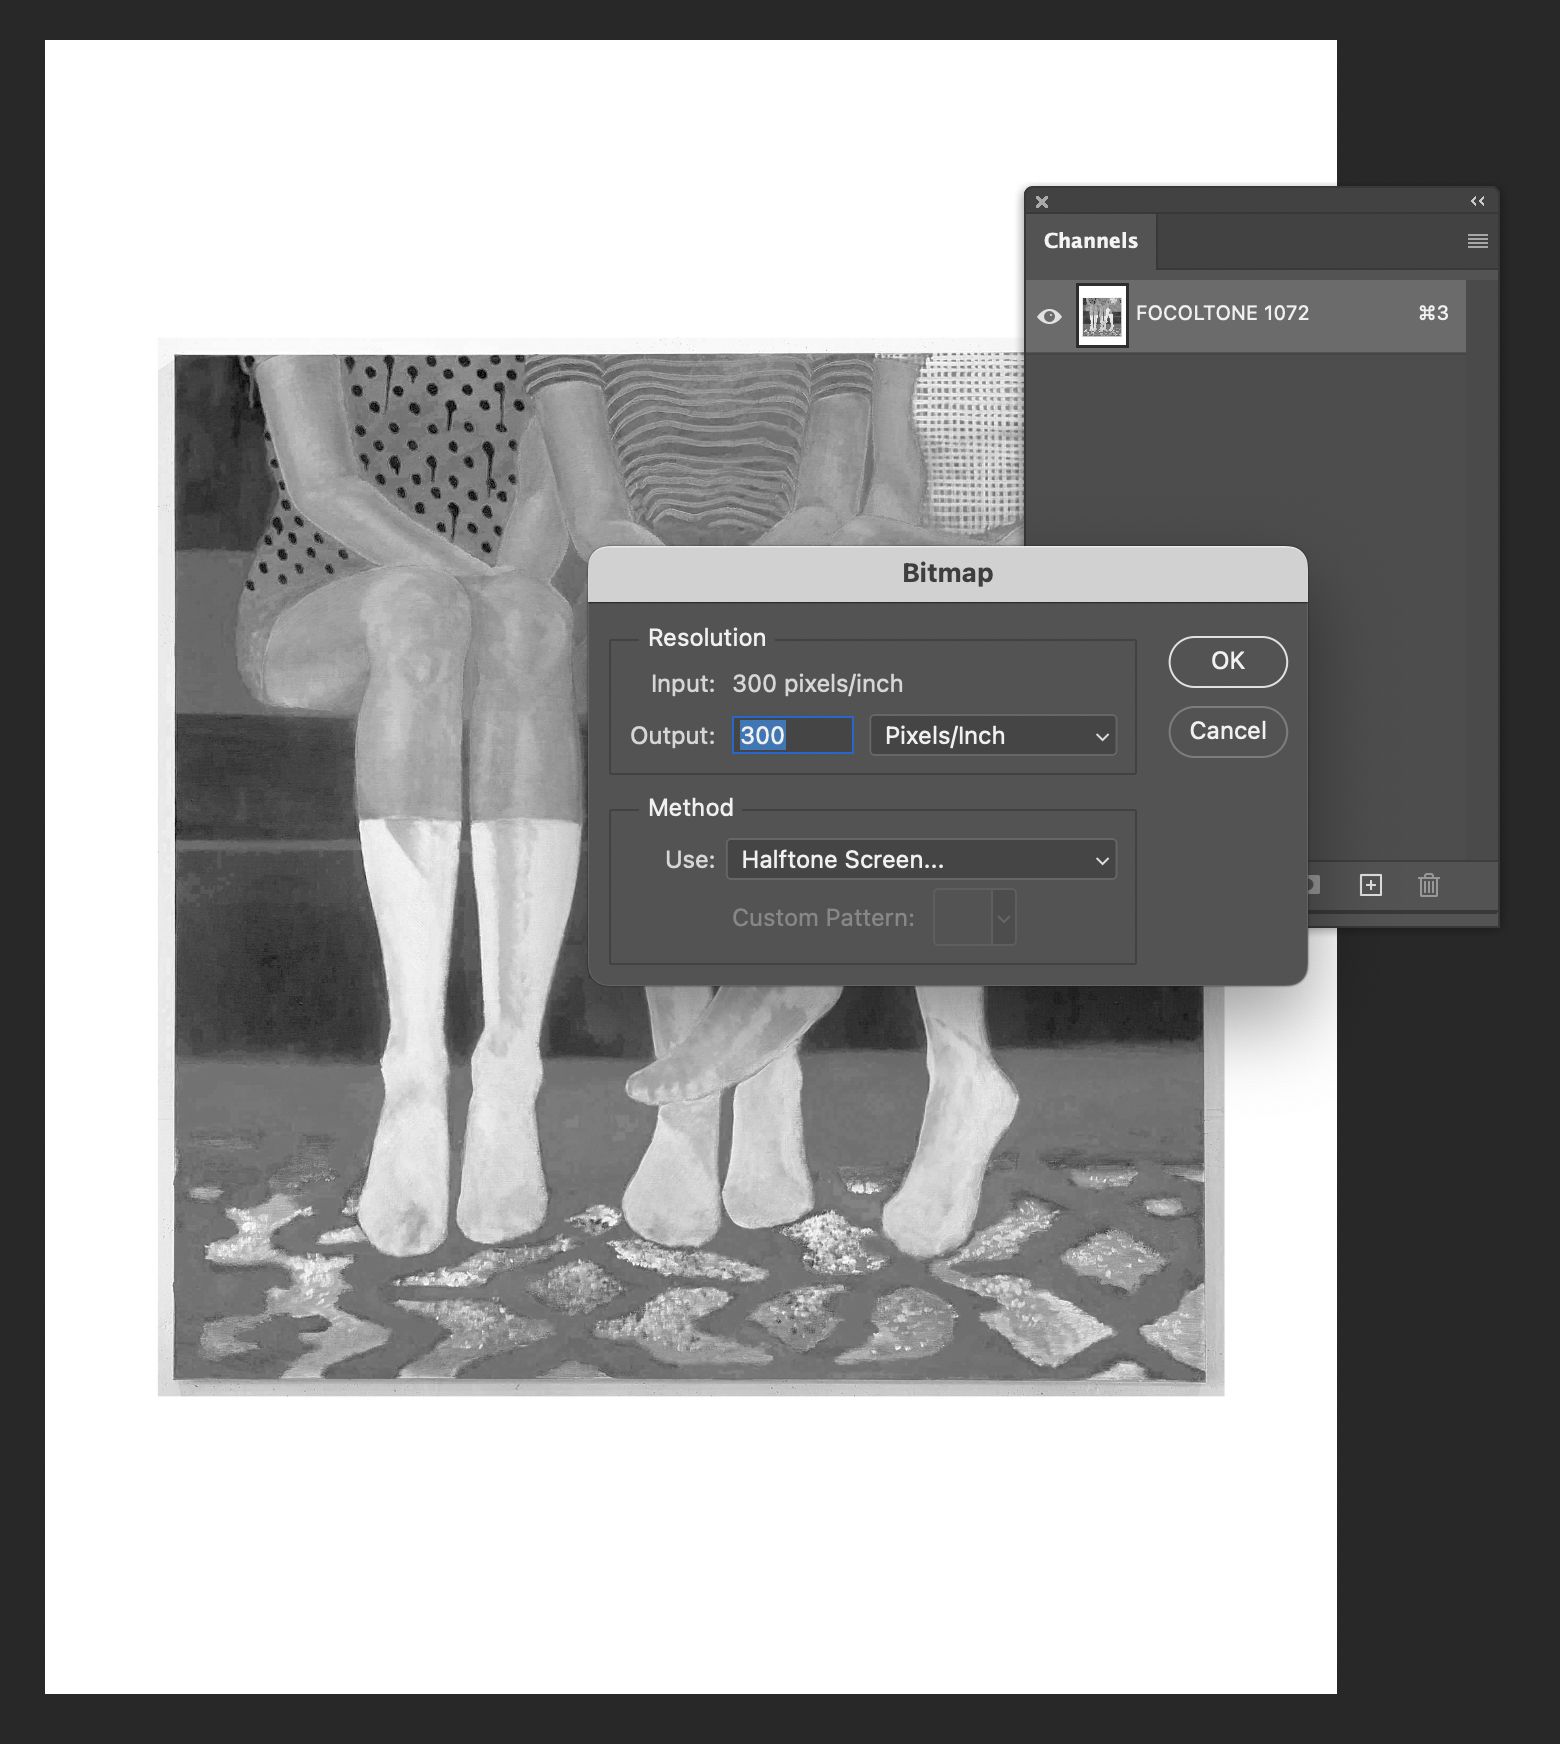The width and height of the screenshot is (1560, 1744).
Task: Collapse the Channels panel using the double-arrow icon
Action: coord(1477,202)
